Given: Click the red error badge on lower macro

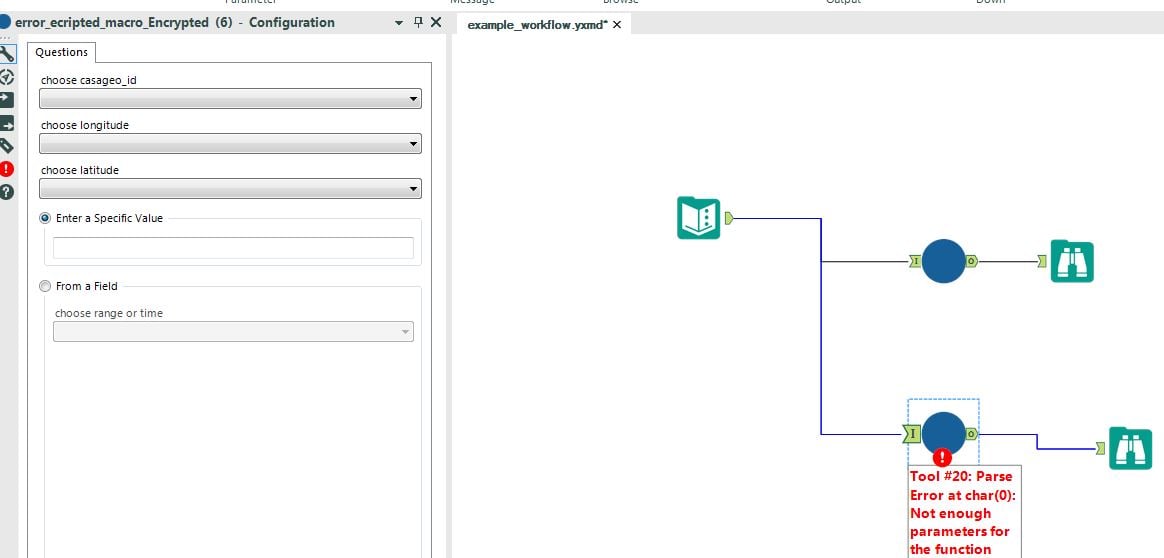Looking at the screenshot, I should 942,457.
